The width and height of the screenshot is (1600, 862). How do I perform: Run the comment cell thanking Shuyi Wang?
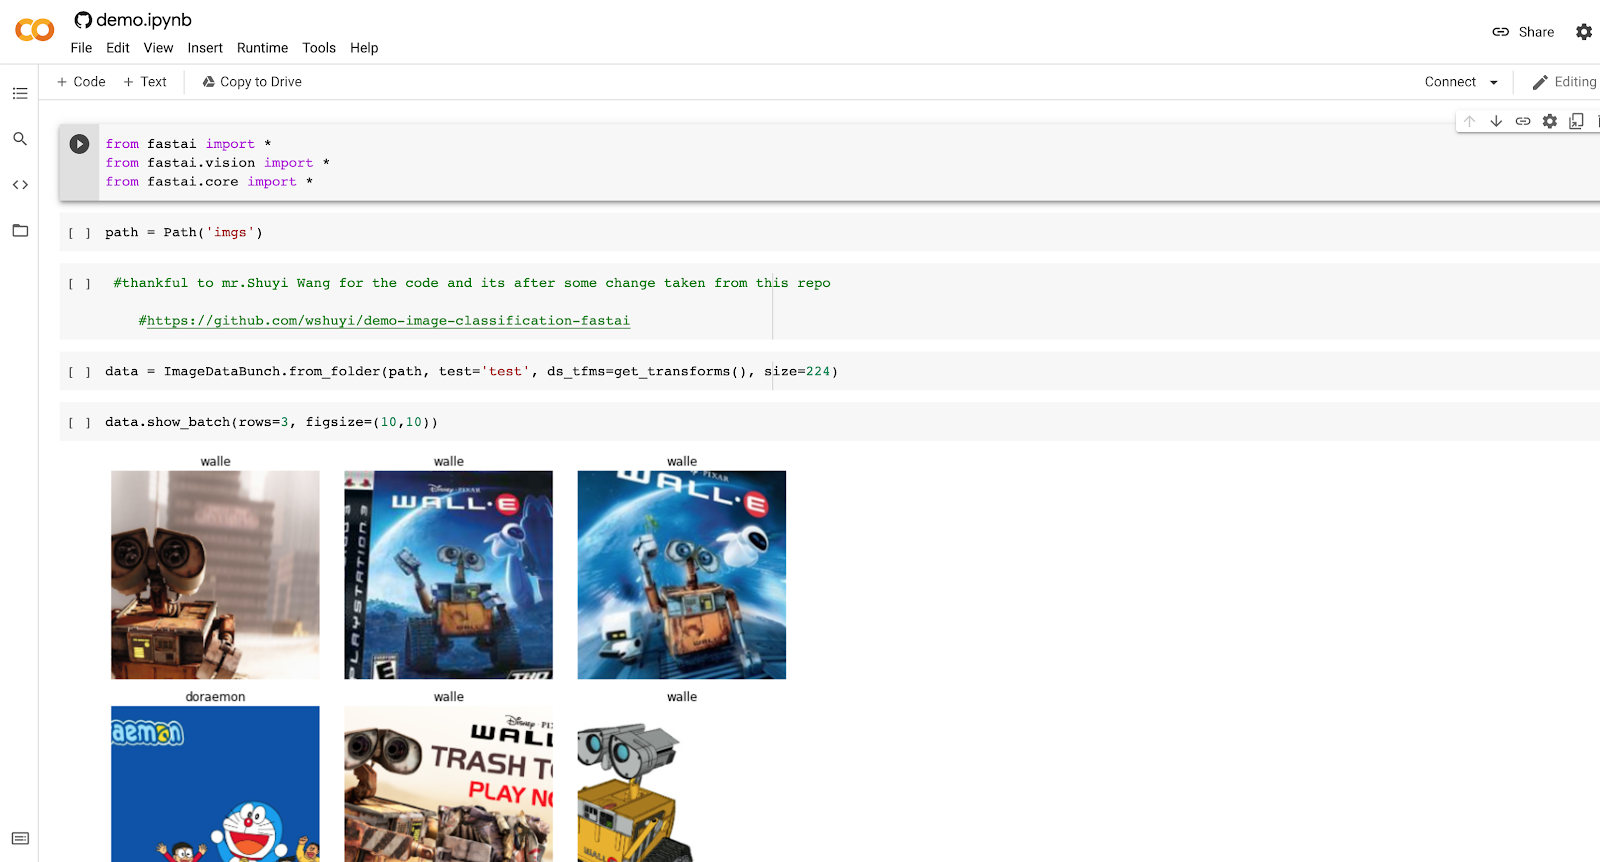79,284
